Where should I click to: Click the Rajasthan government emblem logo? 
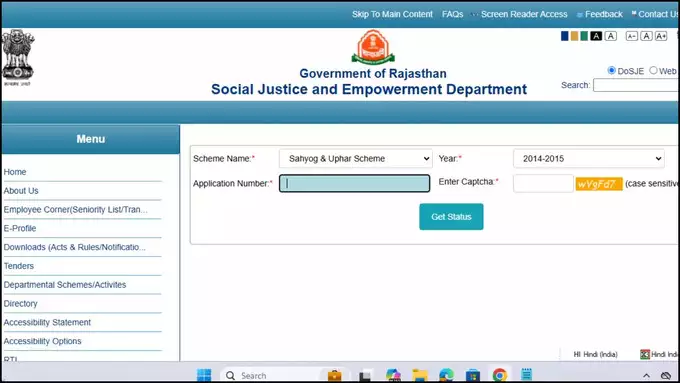tap(373, 47)
